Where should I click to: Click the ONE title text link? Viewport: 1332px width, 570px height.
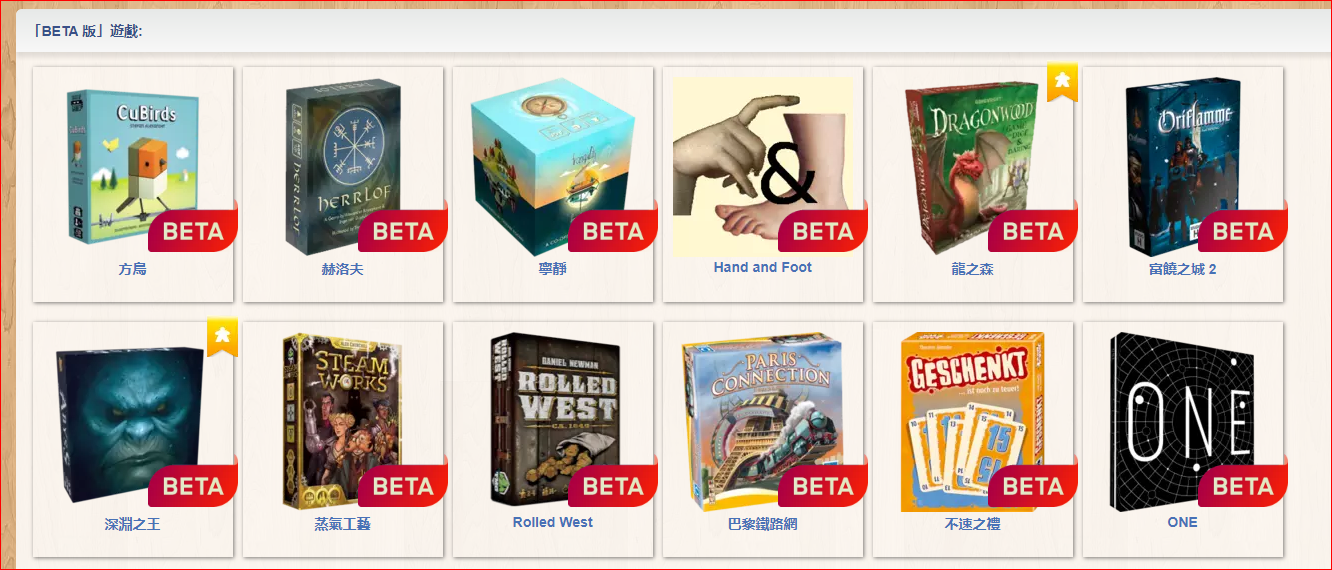coord(1182,522)
